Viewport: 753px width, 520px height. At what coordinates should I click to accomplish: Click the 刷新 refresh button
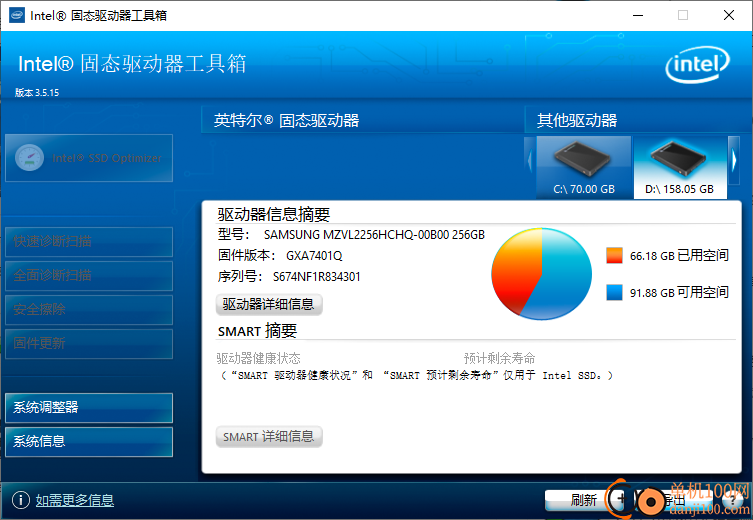583,500
